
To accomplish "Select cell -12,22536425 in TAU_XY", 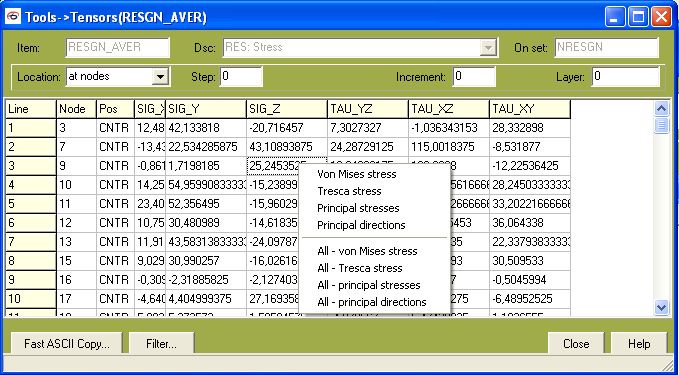I will 530,166.
